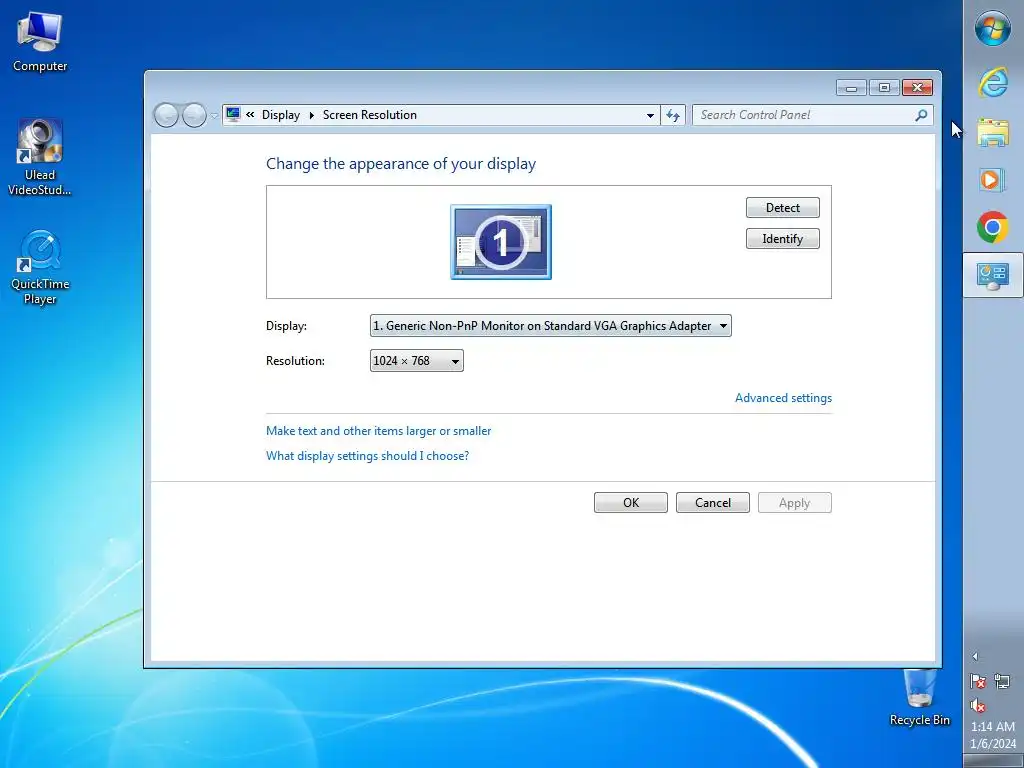Open the recent pages dropdown arrow

(214, 116)
